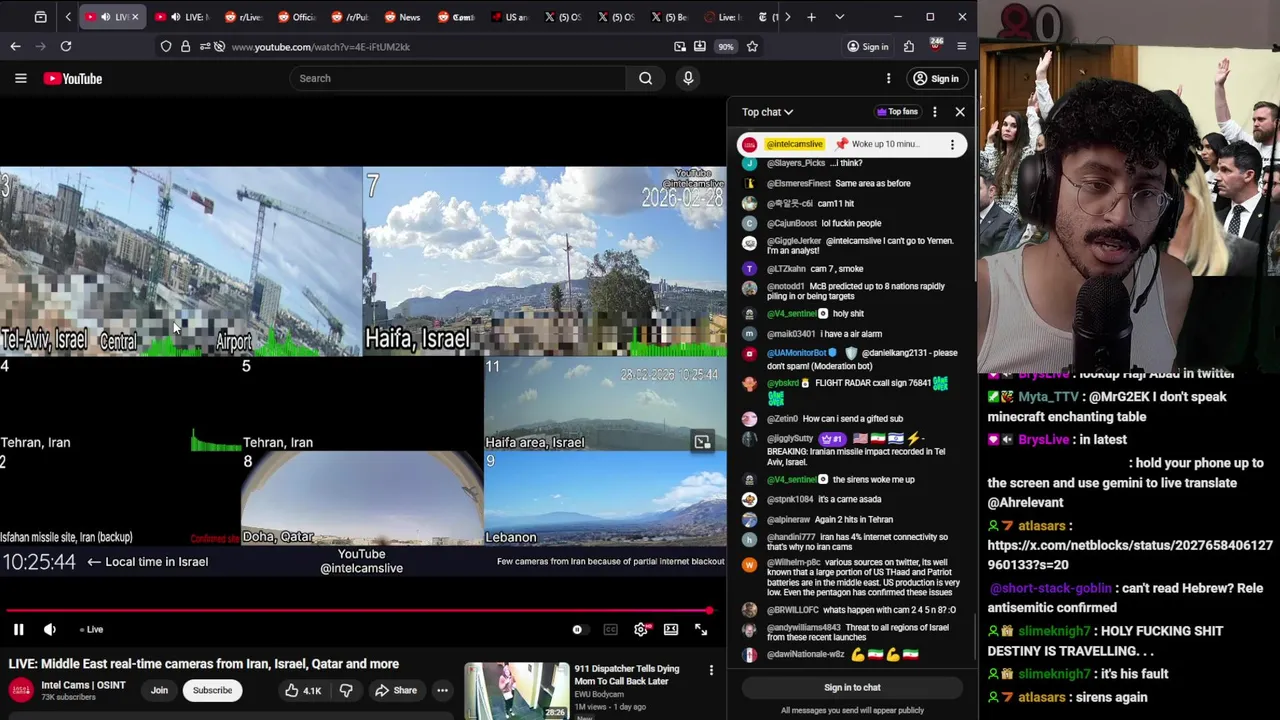Switch to the r/Live Reddit tab
Screen dimensions: 1280x720
pyautogui.click(x=243, y=17)
